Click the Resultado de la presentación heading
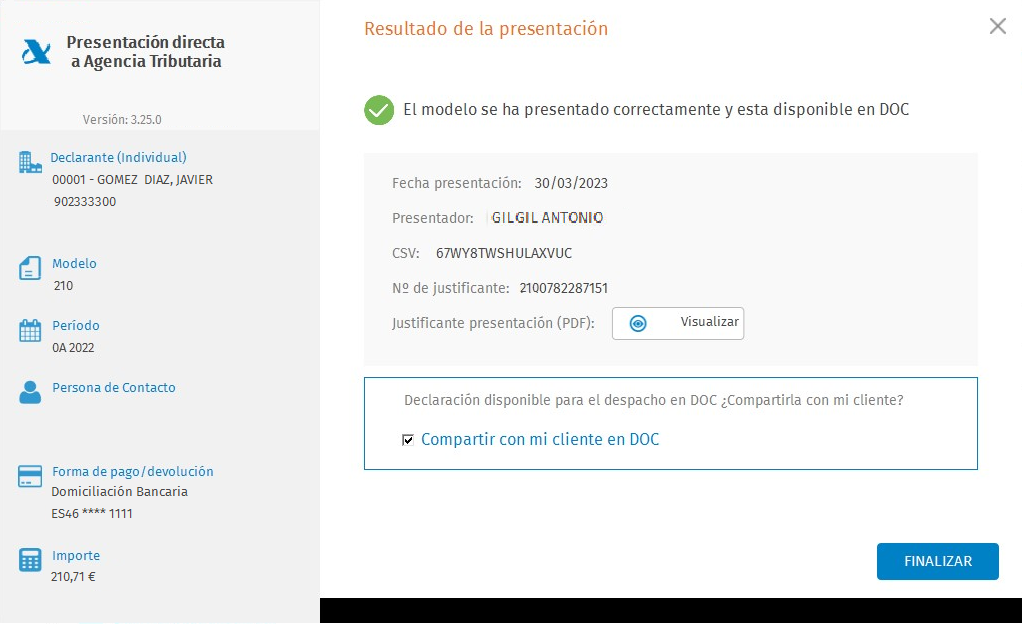The image size is (1022, 624). pyautogui.click(x=486, y=29)
